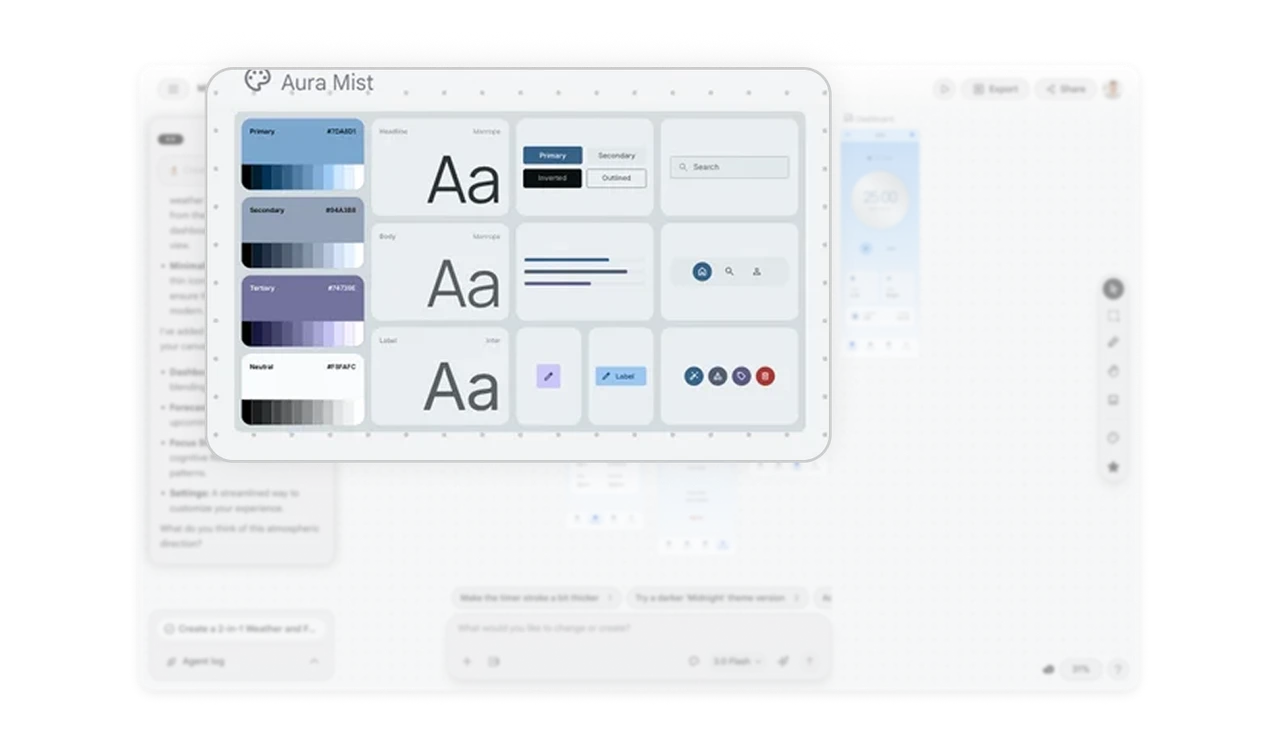
Task: Click the black Inverted button sample
Action: [552, 178]
